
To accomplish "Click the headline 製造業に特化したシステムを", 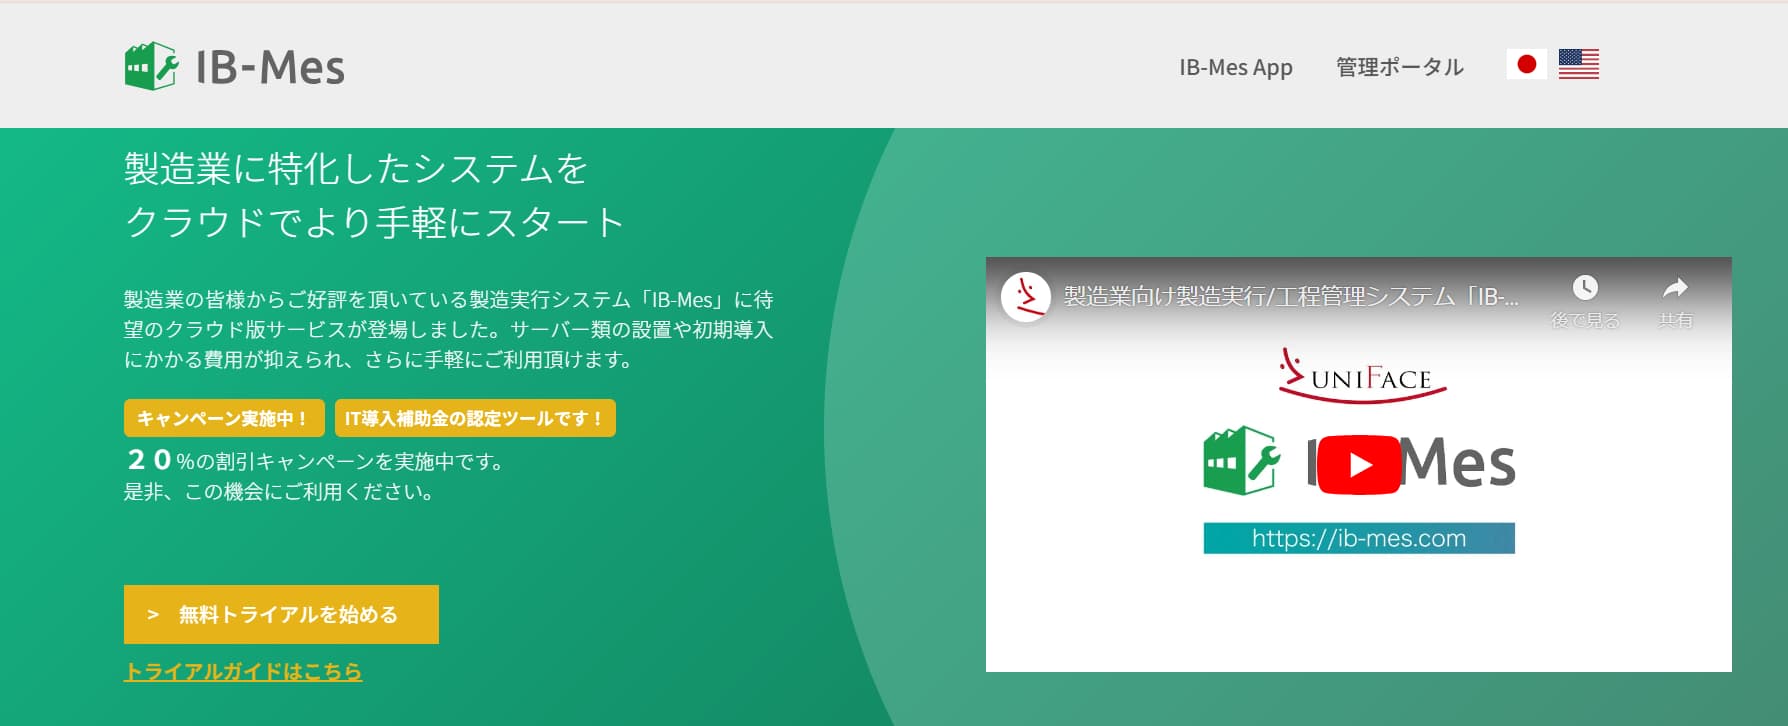I will pyautogui.click(x=356, y=169).
